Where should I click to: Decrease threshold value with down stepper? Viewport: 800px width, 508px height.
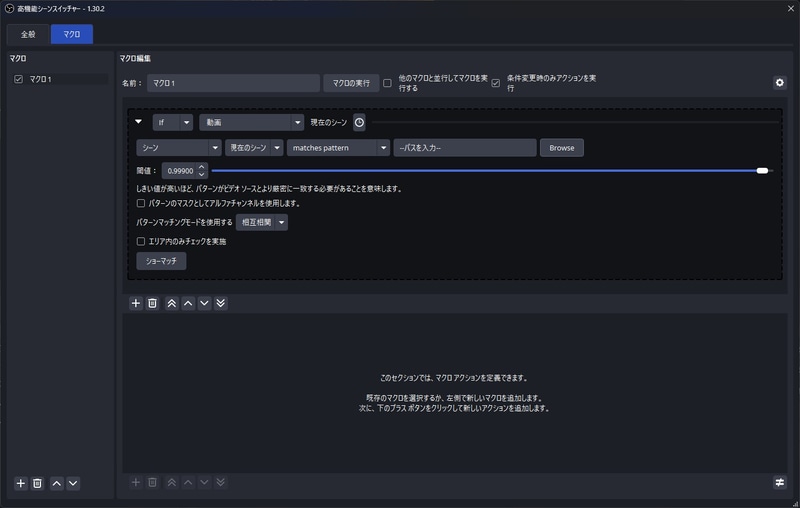coord(202,174)
